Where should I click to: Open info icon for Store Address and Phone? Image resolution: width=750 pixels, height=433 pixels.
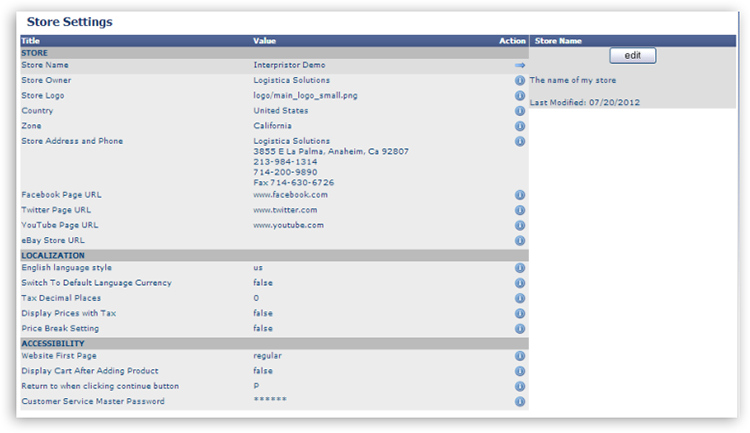click(520, 142)
